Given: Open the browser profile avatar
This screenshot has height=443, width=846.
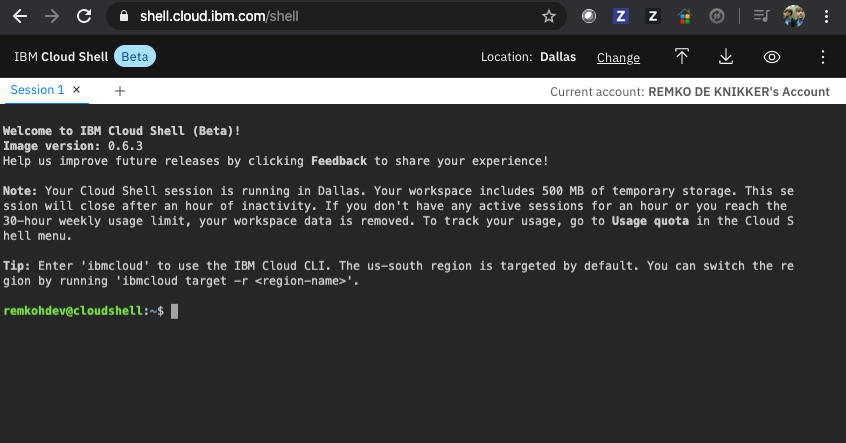Looking at the screenshot, I should [x=794, y=16].
